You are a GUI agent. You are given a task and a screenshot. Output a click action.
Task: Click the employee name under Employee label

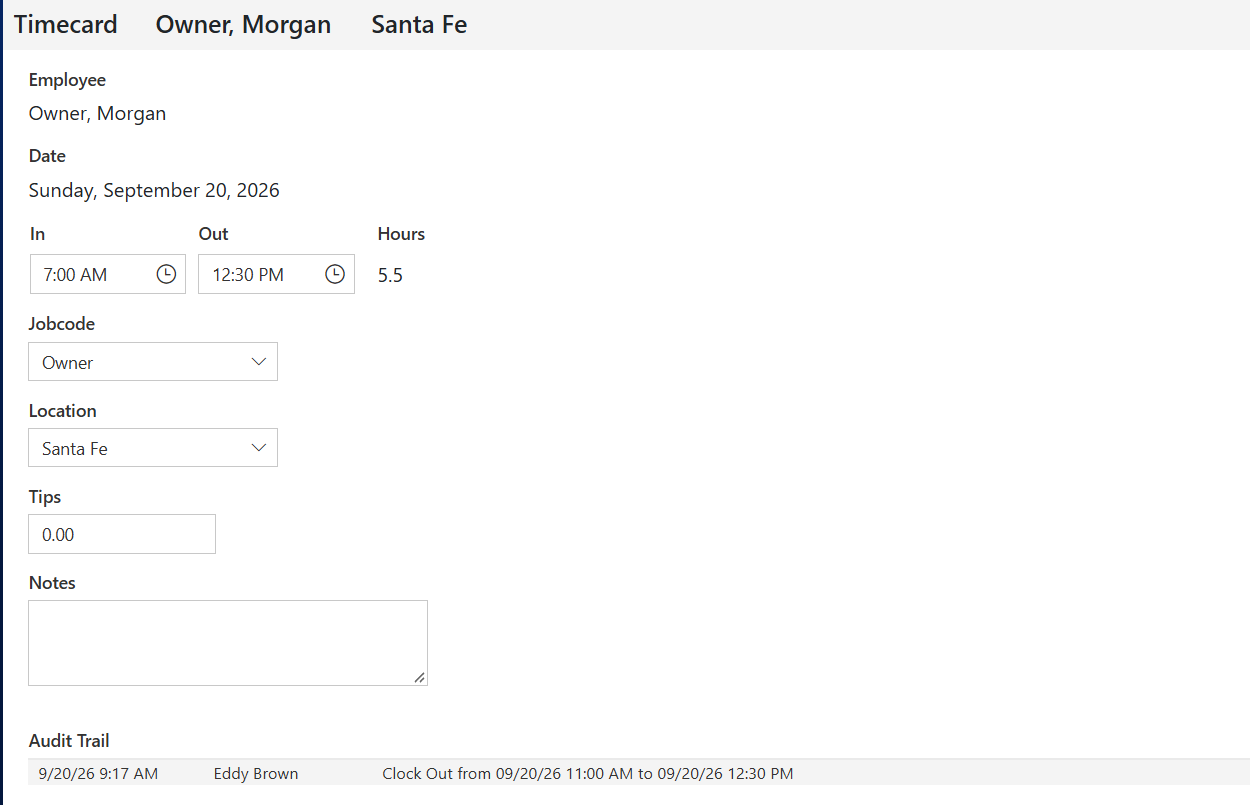point(97,114)
